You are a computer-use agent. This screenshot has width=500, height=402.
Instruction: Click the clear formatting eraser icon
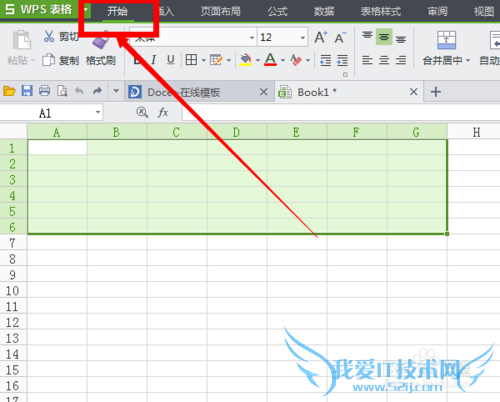296,60
